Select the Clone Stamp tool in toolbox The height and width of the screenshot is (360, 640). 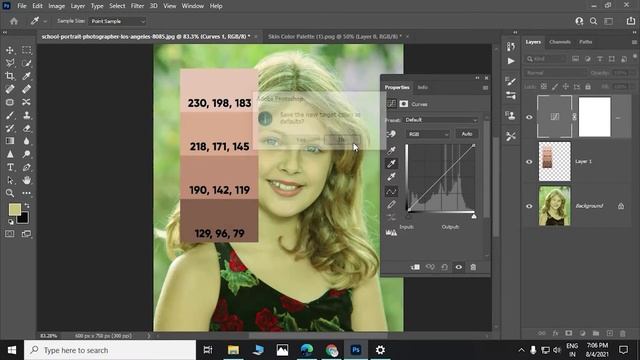(27, 115)
